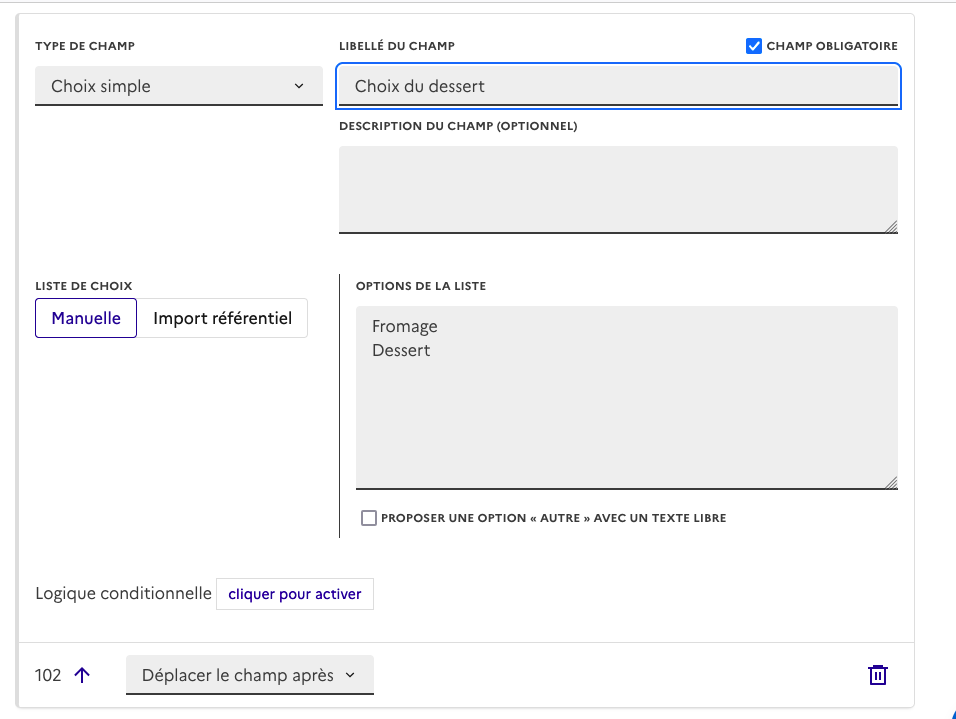The height and width of the screenshot is (719, 956).
Task: Grab the description textarea resize handle
Action: [890, 226]
